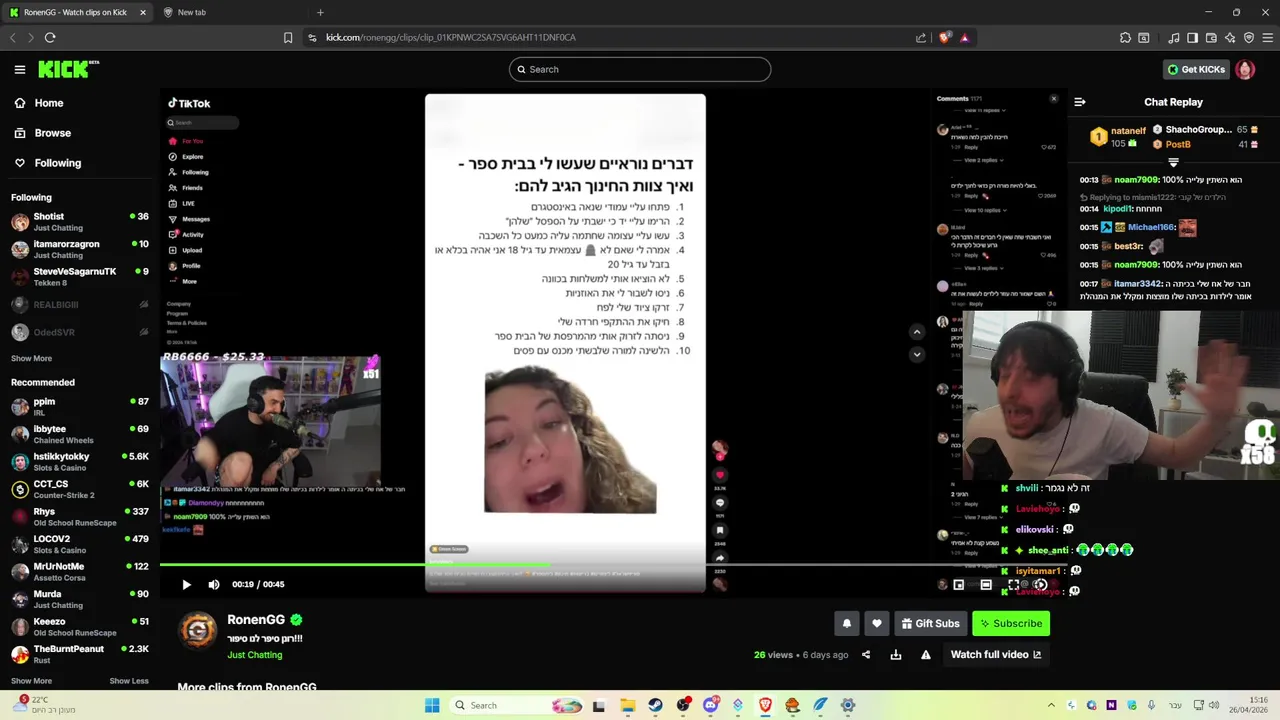The image size is (1280, 720).
Task: Collapse the Chat Replay panel
Action: click(1080, 102)
